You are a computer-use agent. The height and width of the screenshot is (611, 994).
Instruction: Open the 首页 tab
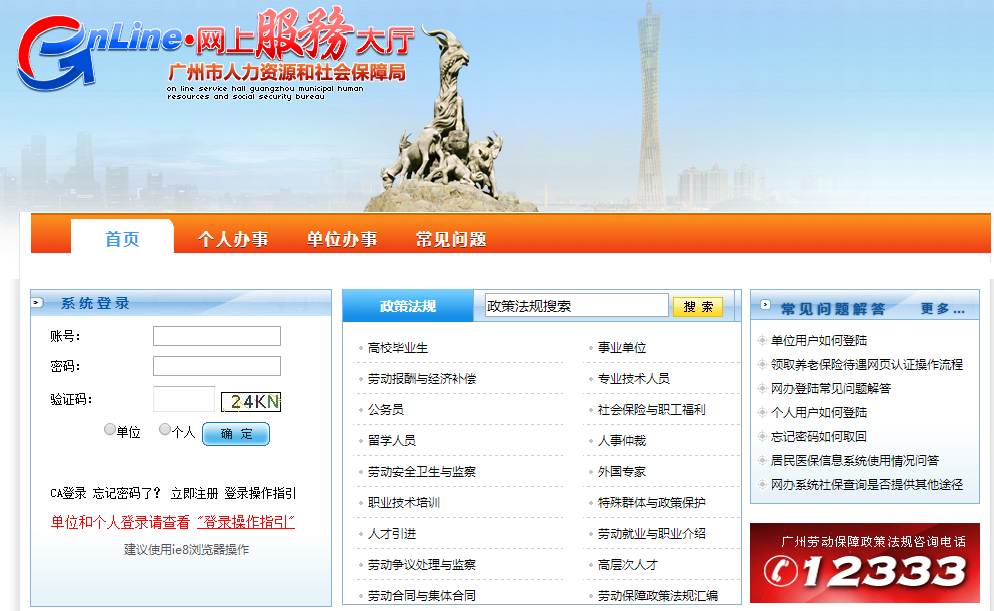click(122, 238)
